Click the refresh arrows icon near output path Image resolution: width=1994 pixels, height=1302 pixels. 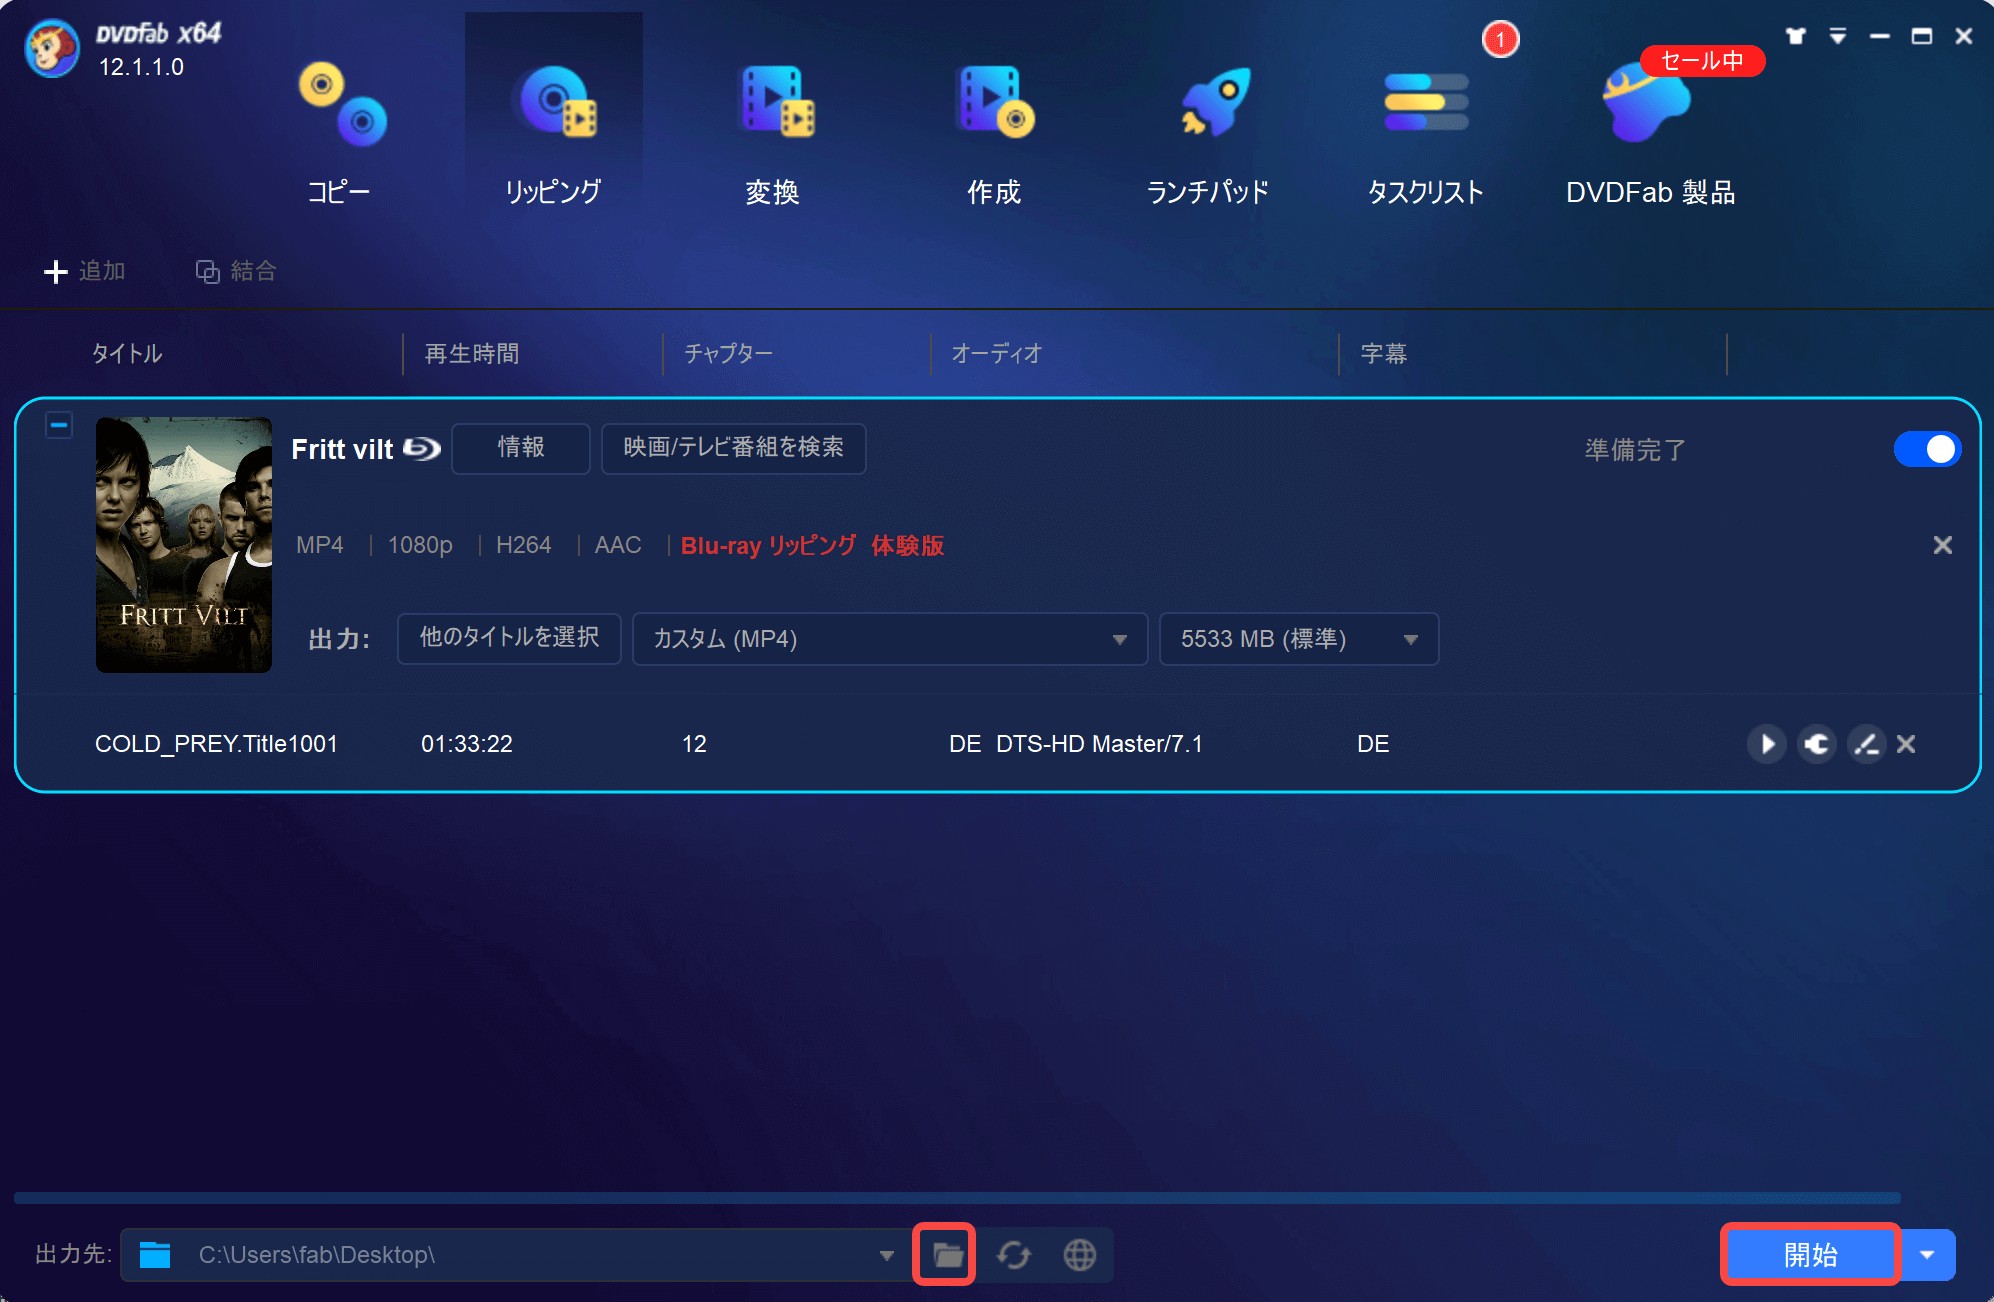pos(1014,1255)
